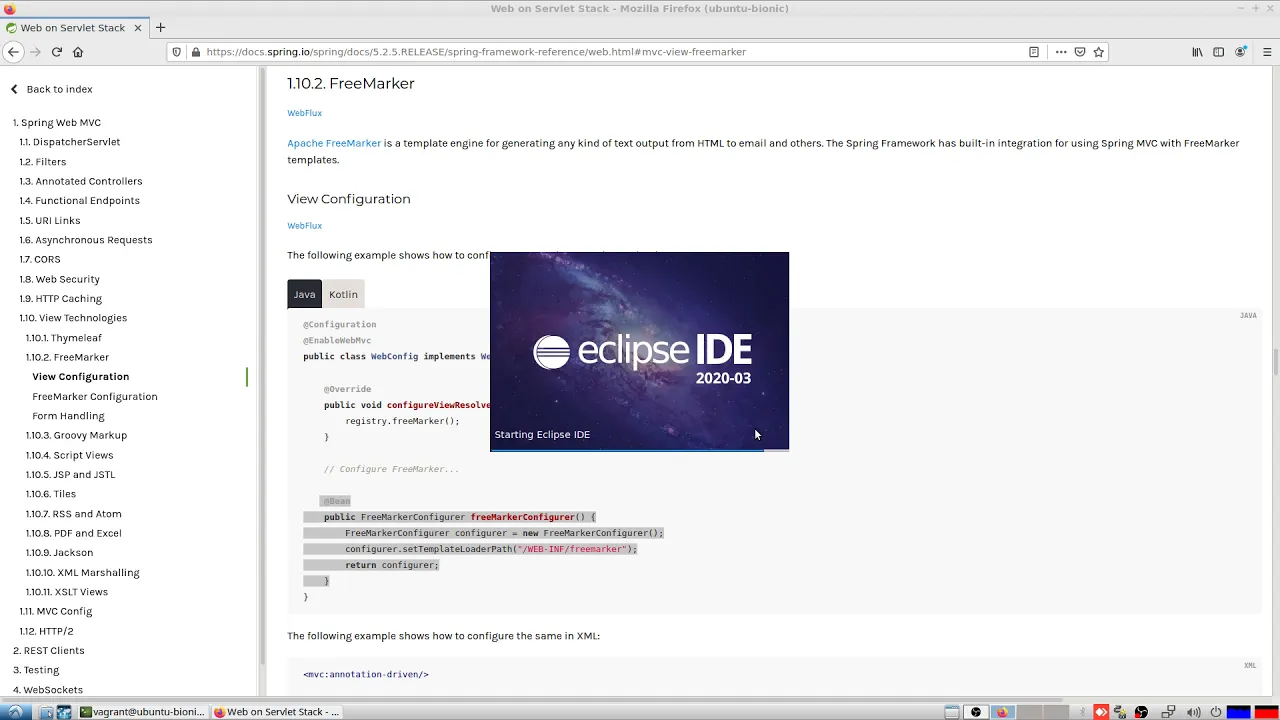The height and width of the screenshot is (720, 1280).
Task: Open page actions three-dot menu
Action: pyautogui.click(x=1061, y=52)
